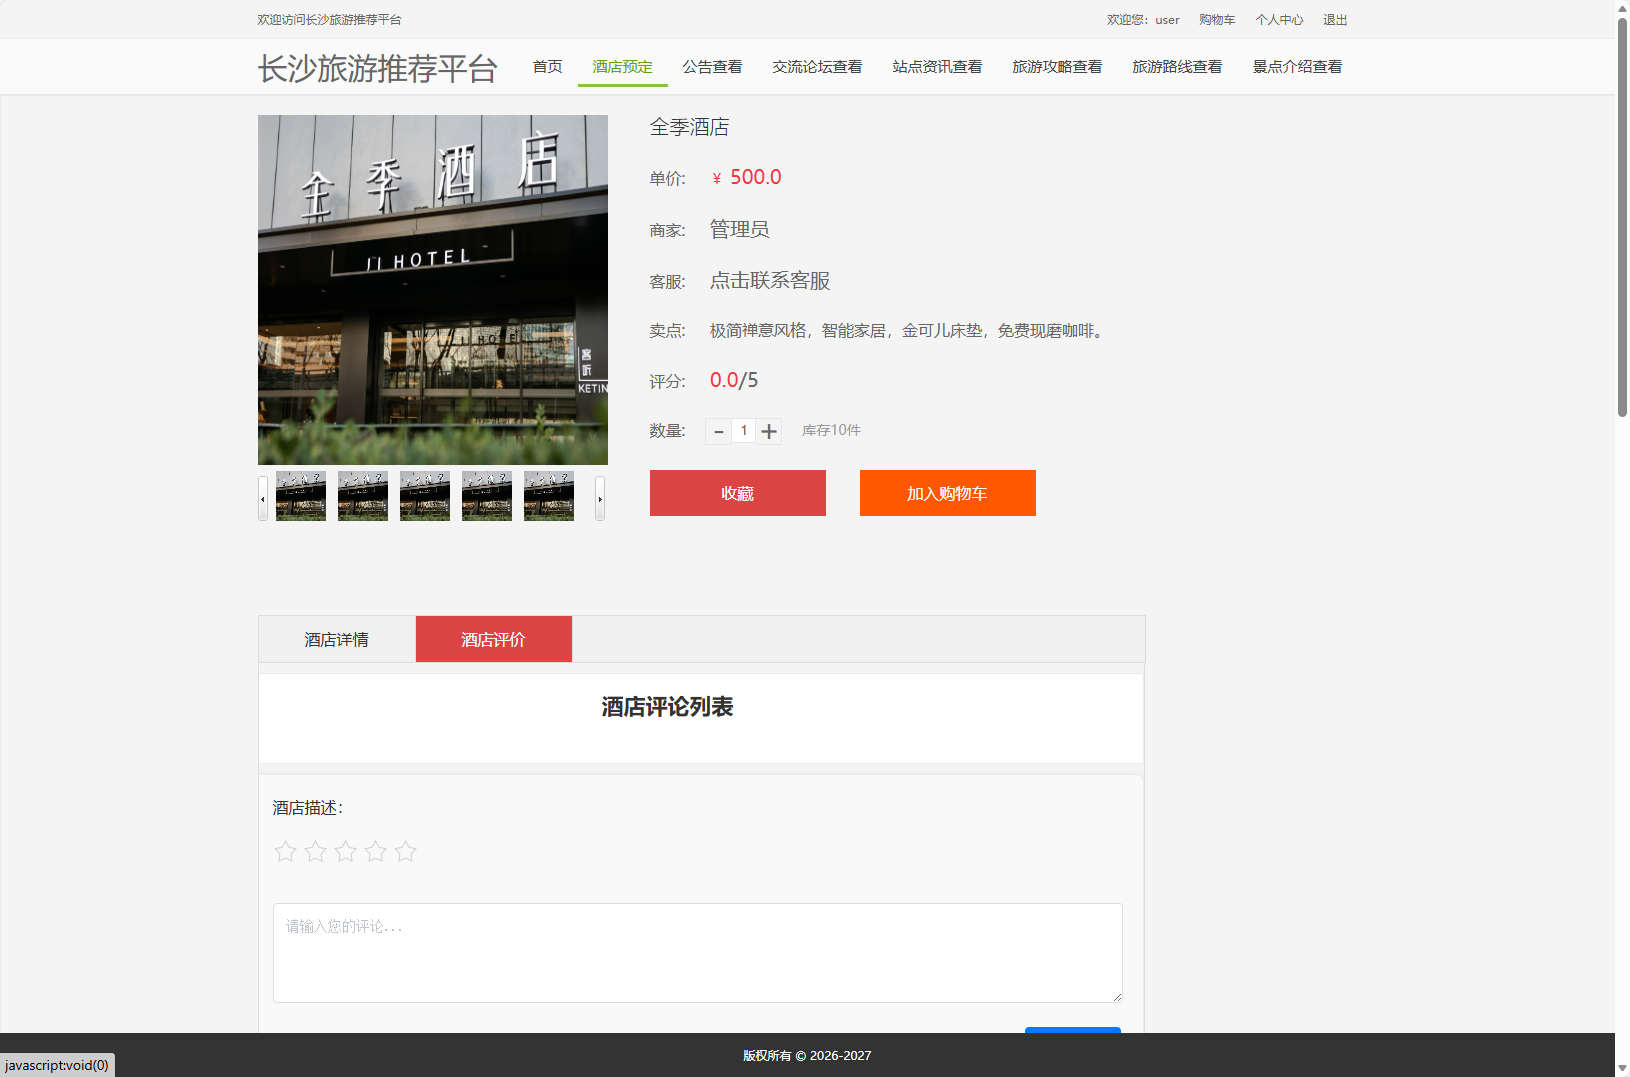This screenshot has width=1630, height=1077.
Task: Click the 收藏 favorite button
Action: pyautogui.click(x=737, y=493)
